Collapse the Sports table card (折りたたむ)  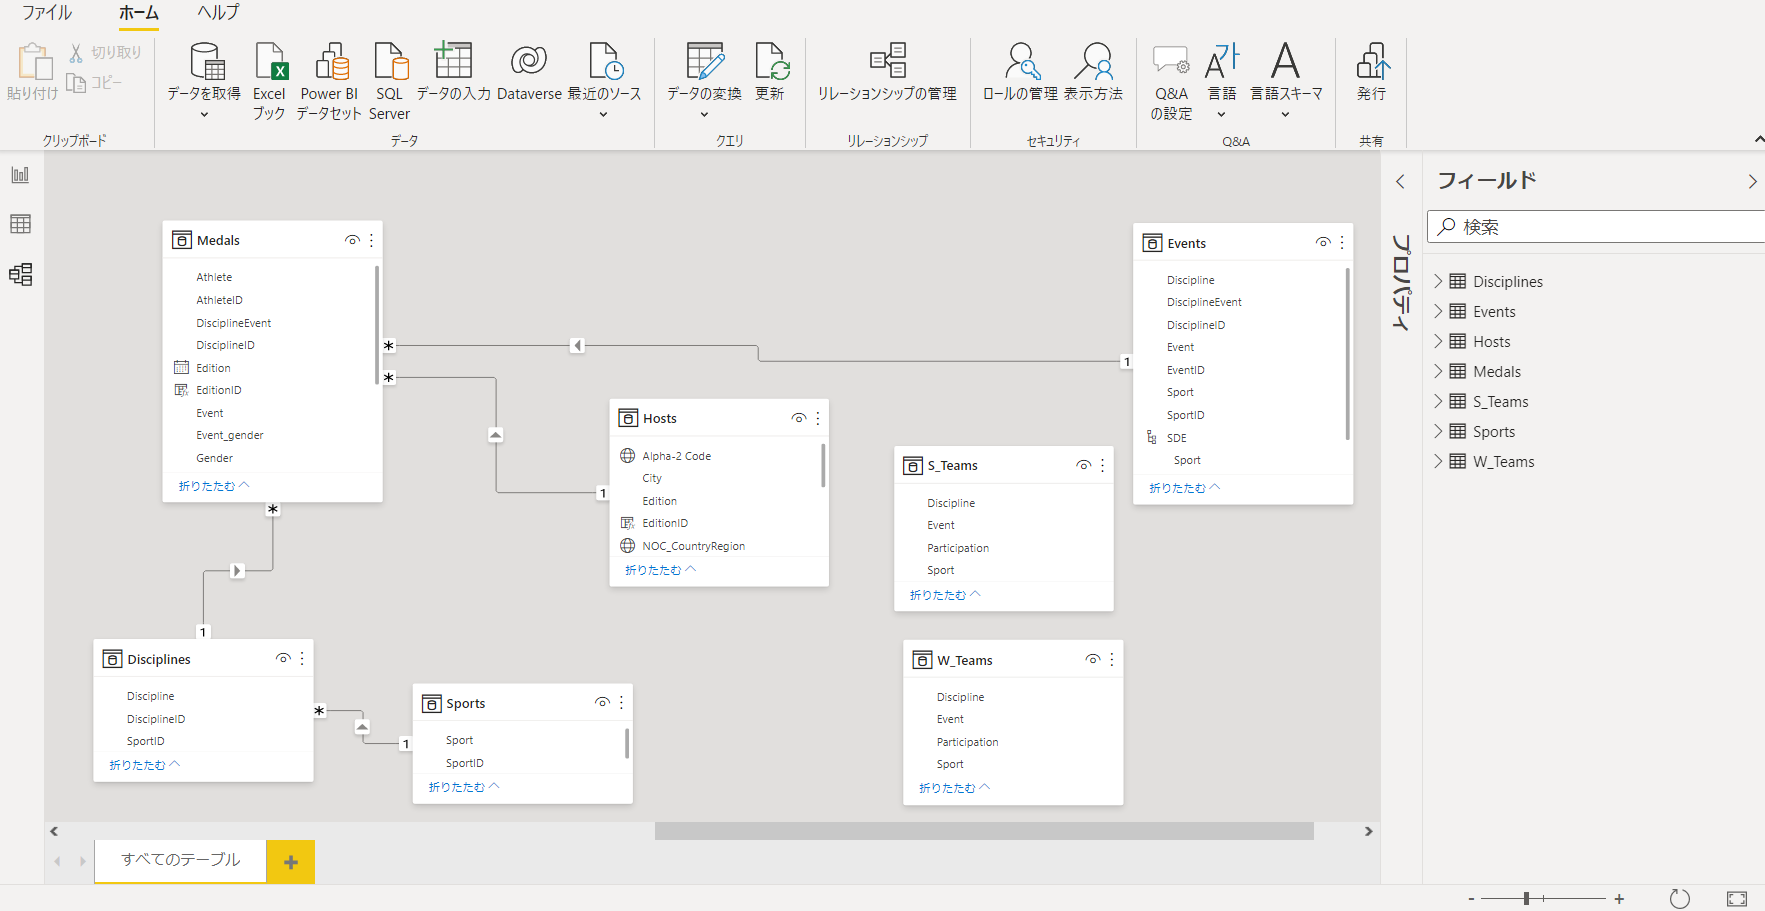(464, 787)
